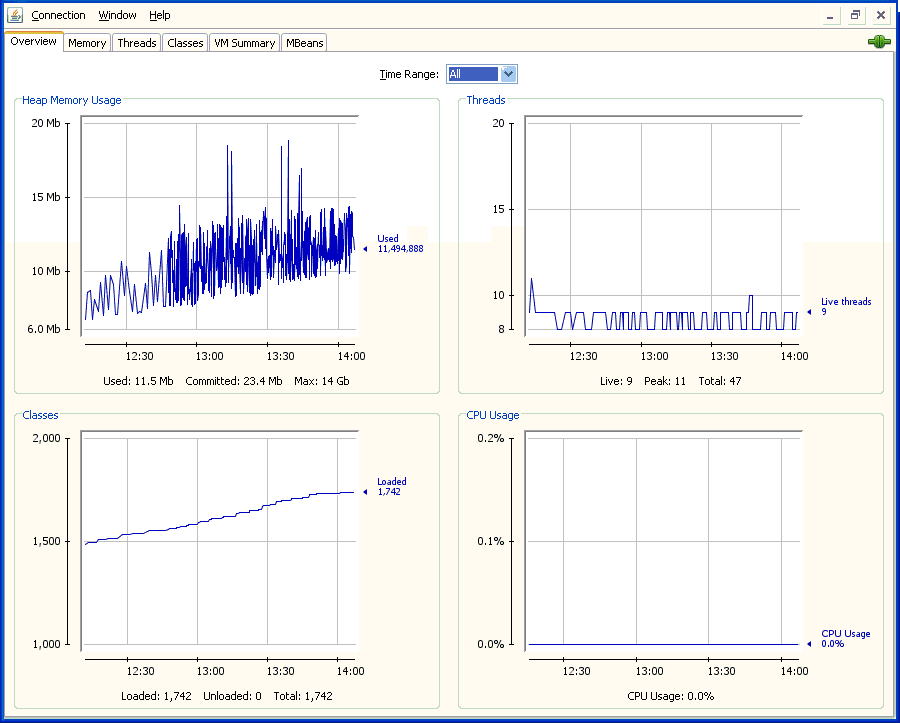Viewport: 900px width, 723px height.
Task: Open the VM Summary tab
Action: coord(244,43)
